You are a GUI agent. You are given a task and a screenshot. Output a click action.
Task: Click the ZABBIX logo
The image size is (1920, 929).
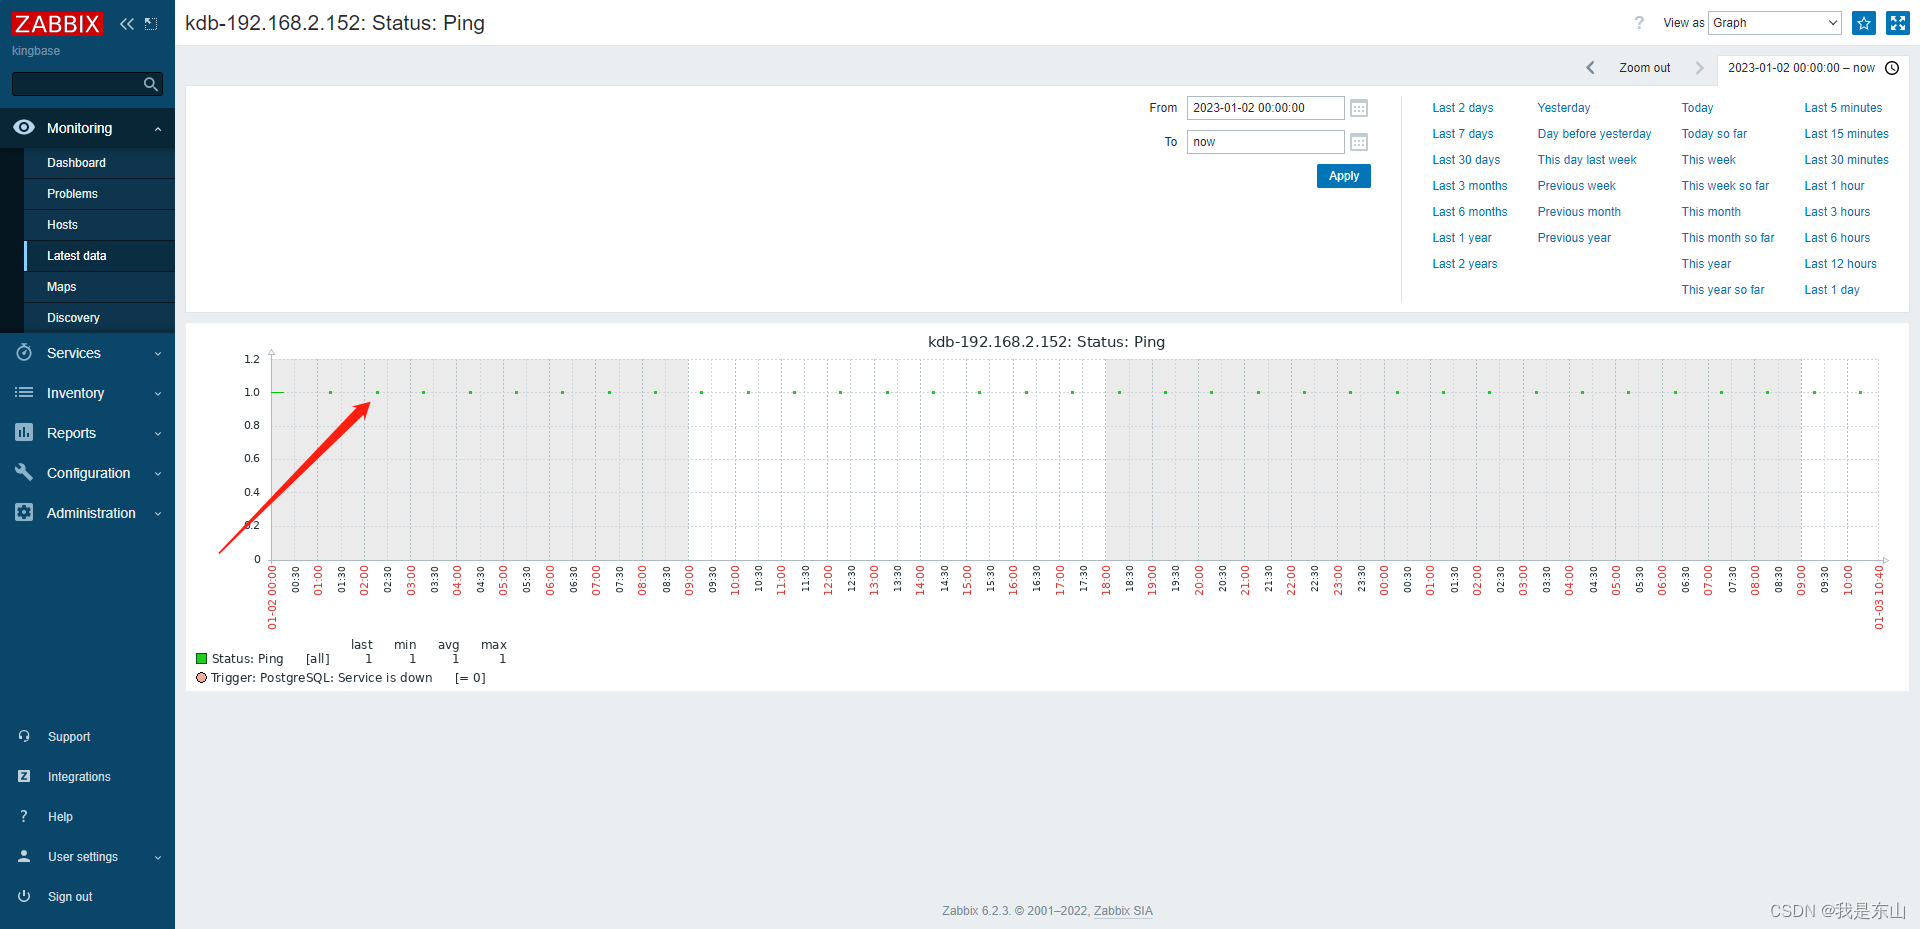pyautogui.click(x=57, y=23)
